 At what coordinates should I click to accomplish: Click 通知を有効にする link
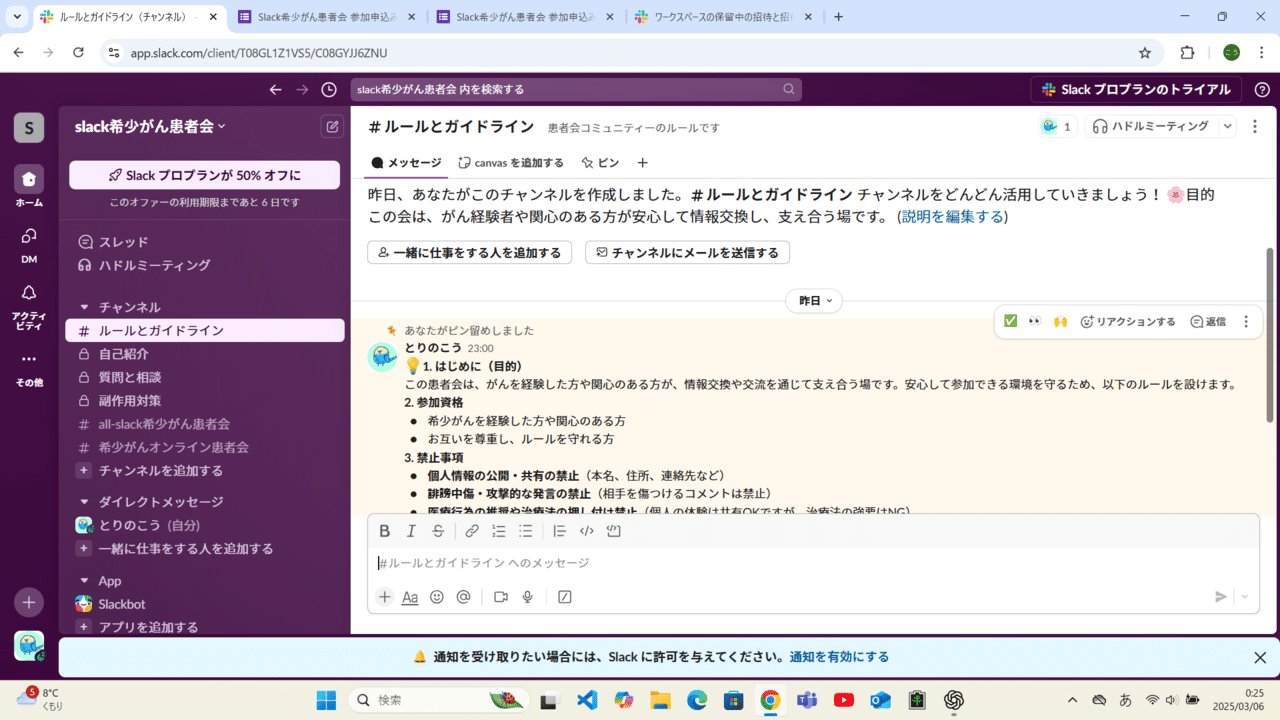[839, 657]
